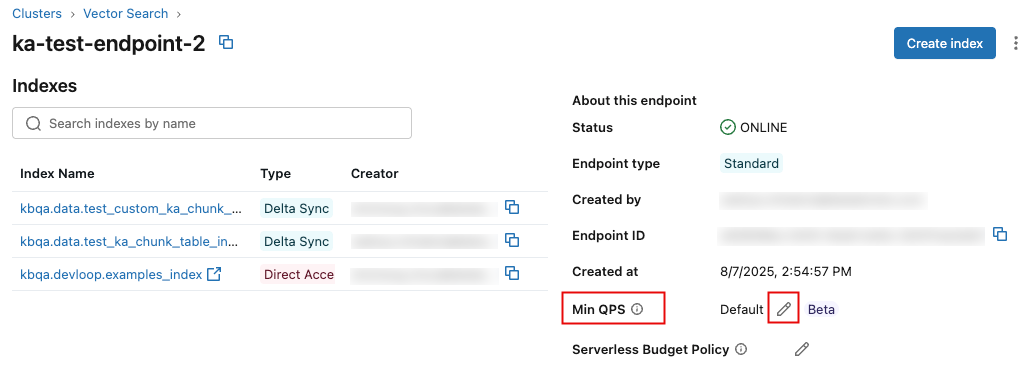This screenshot has height=373, width=1030.
Task: Copy the endpoint name ka-test-endpoint-2
Action: pyautogui.click(x=227, y=43)
